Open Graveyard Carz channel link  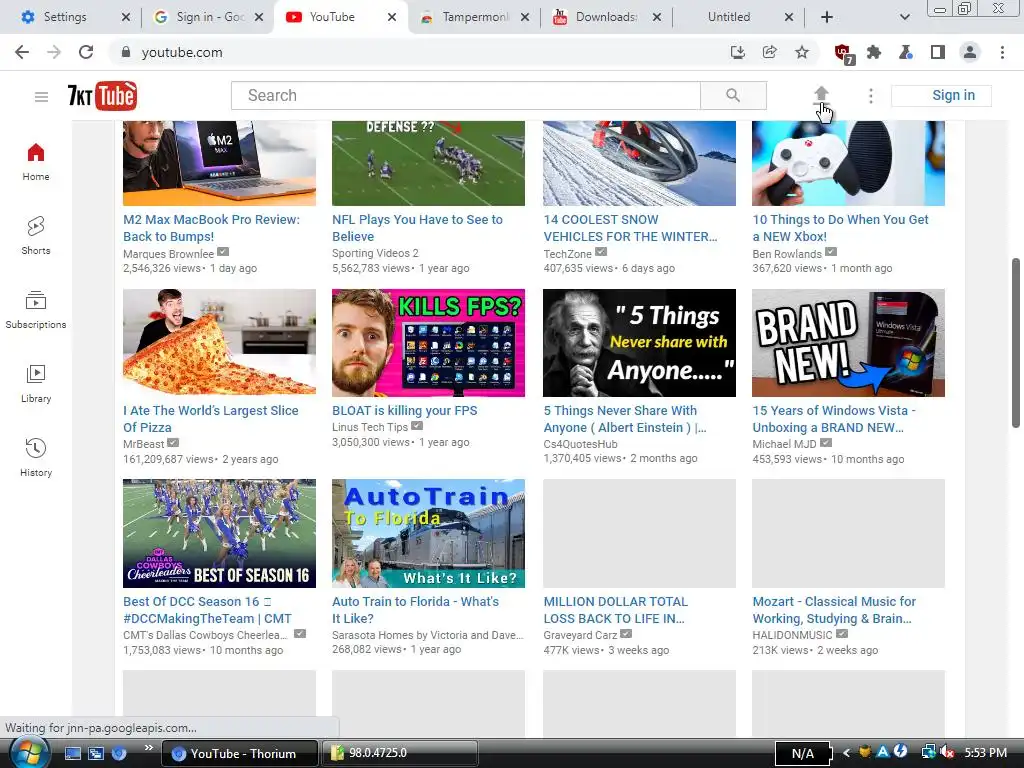coord(581,635)
